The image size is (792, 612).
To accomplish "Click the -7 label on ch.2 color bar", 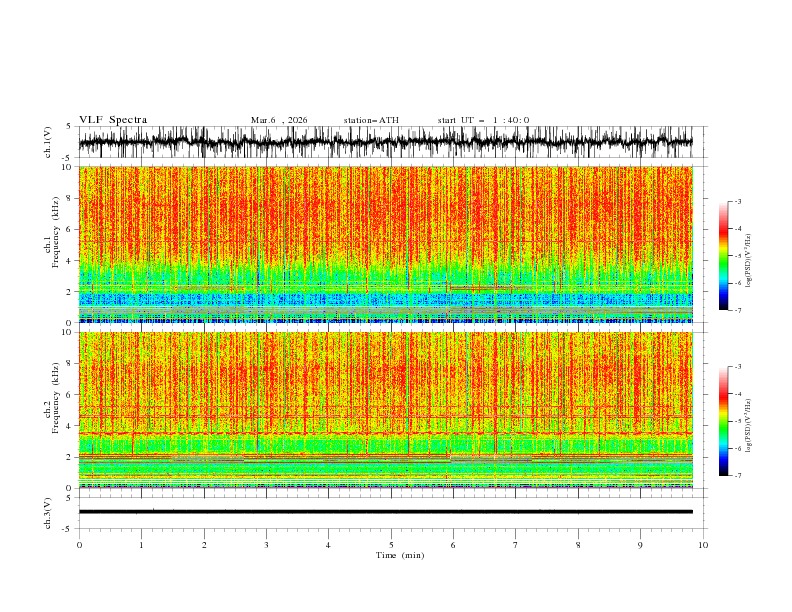I will tap(738, 475).
